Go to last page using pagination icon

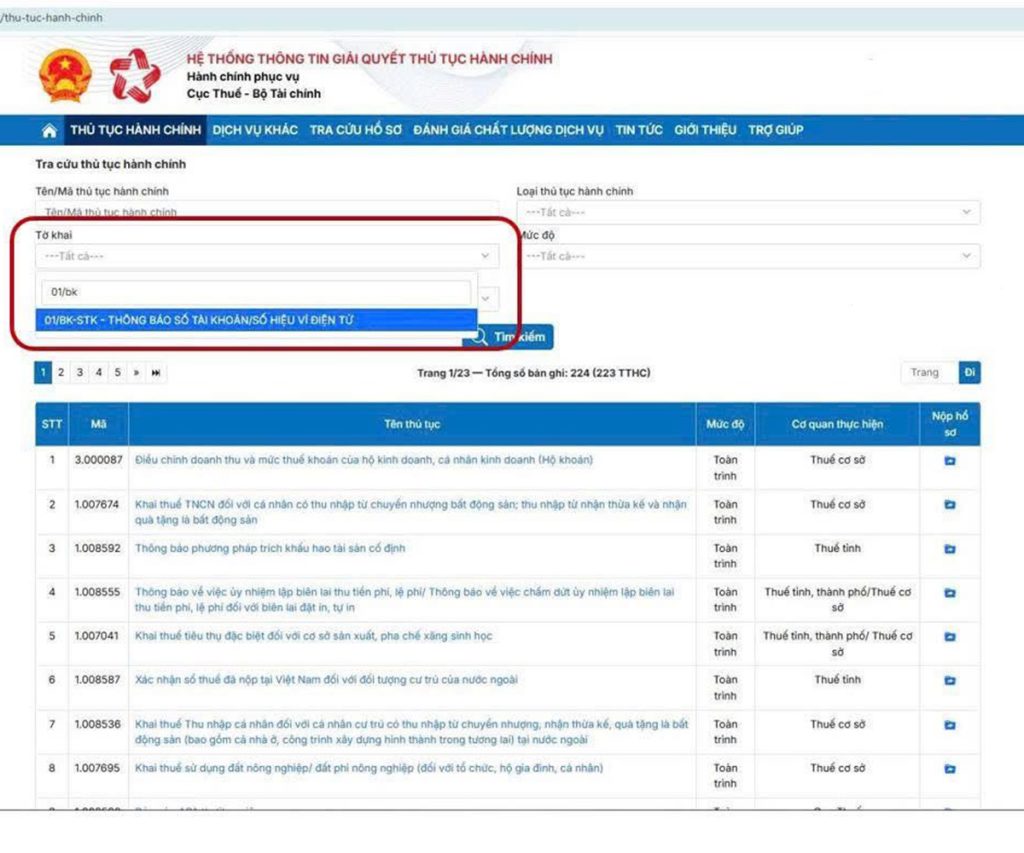[156, 373]
